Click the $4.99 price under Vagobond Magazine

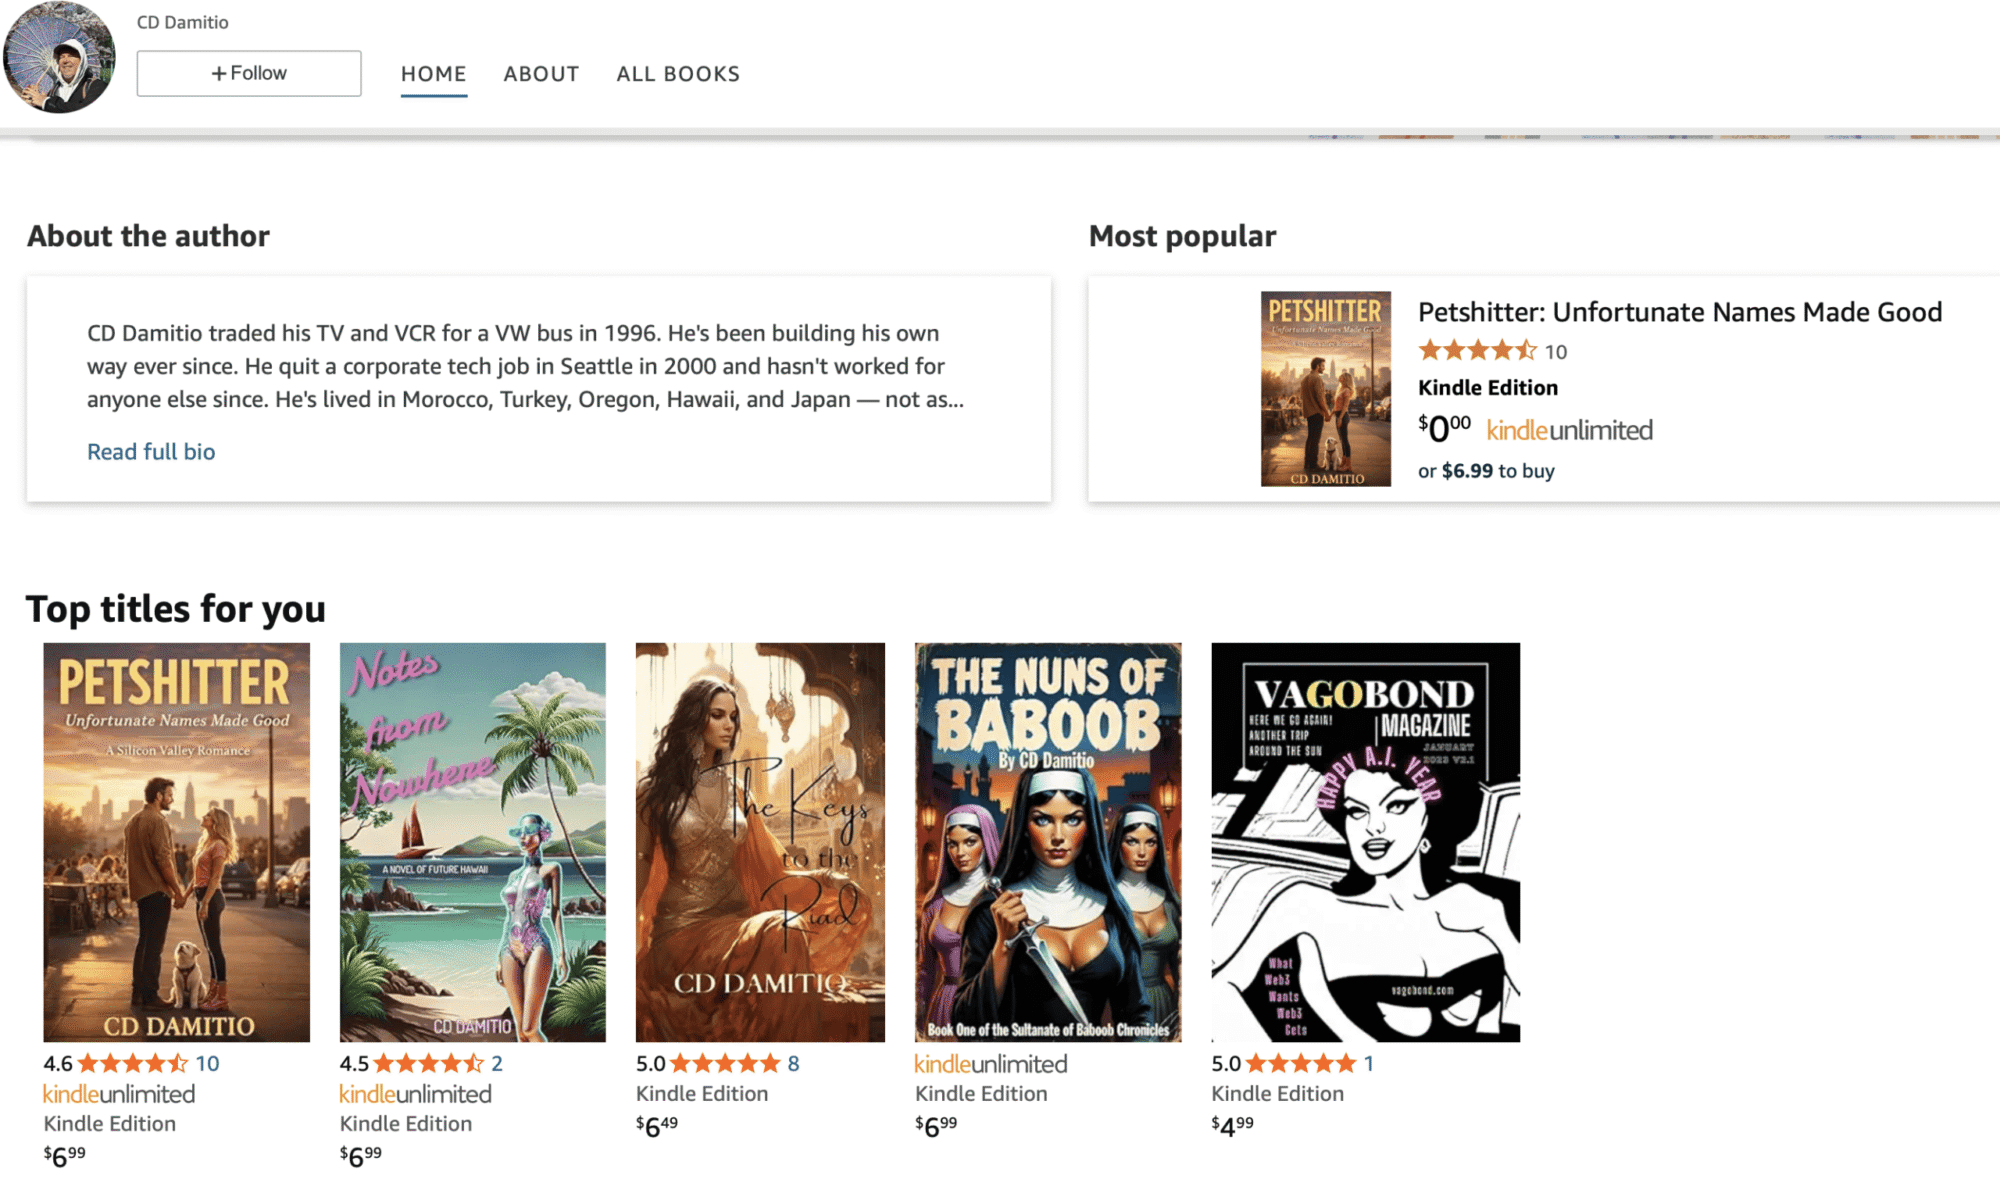[1233, 1126]
